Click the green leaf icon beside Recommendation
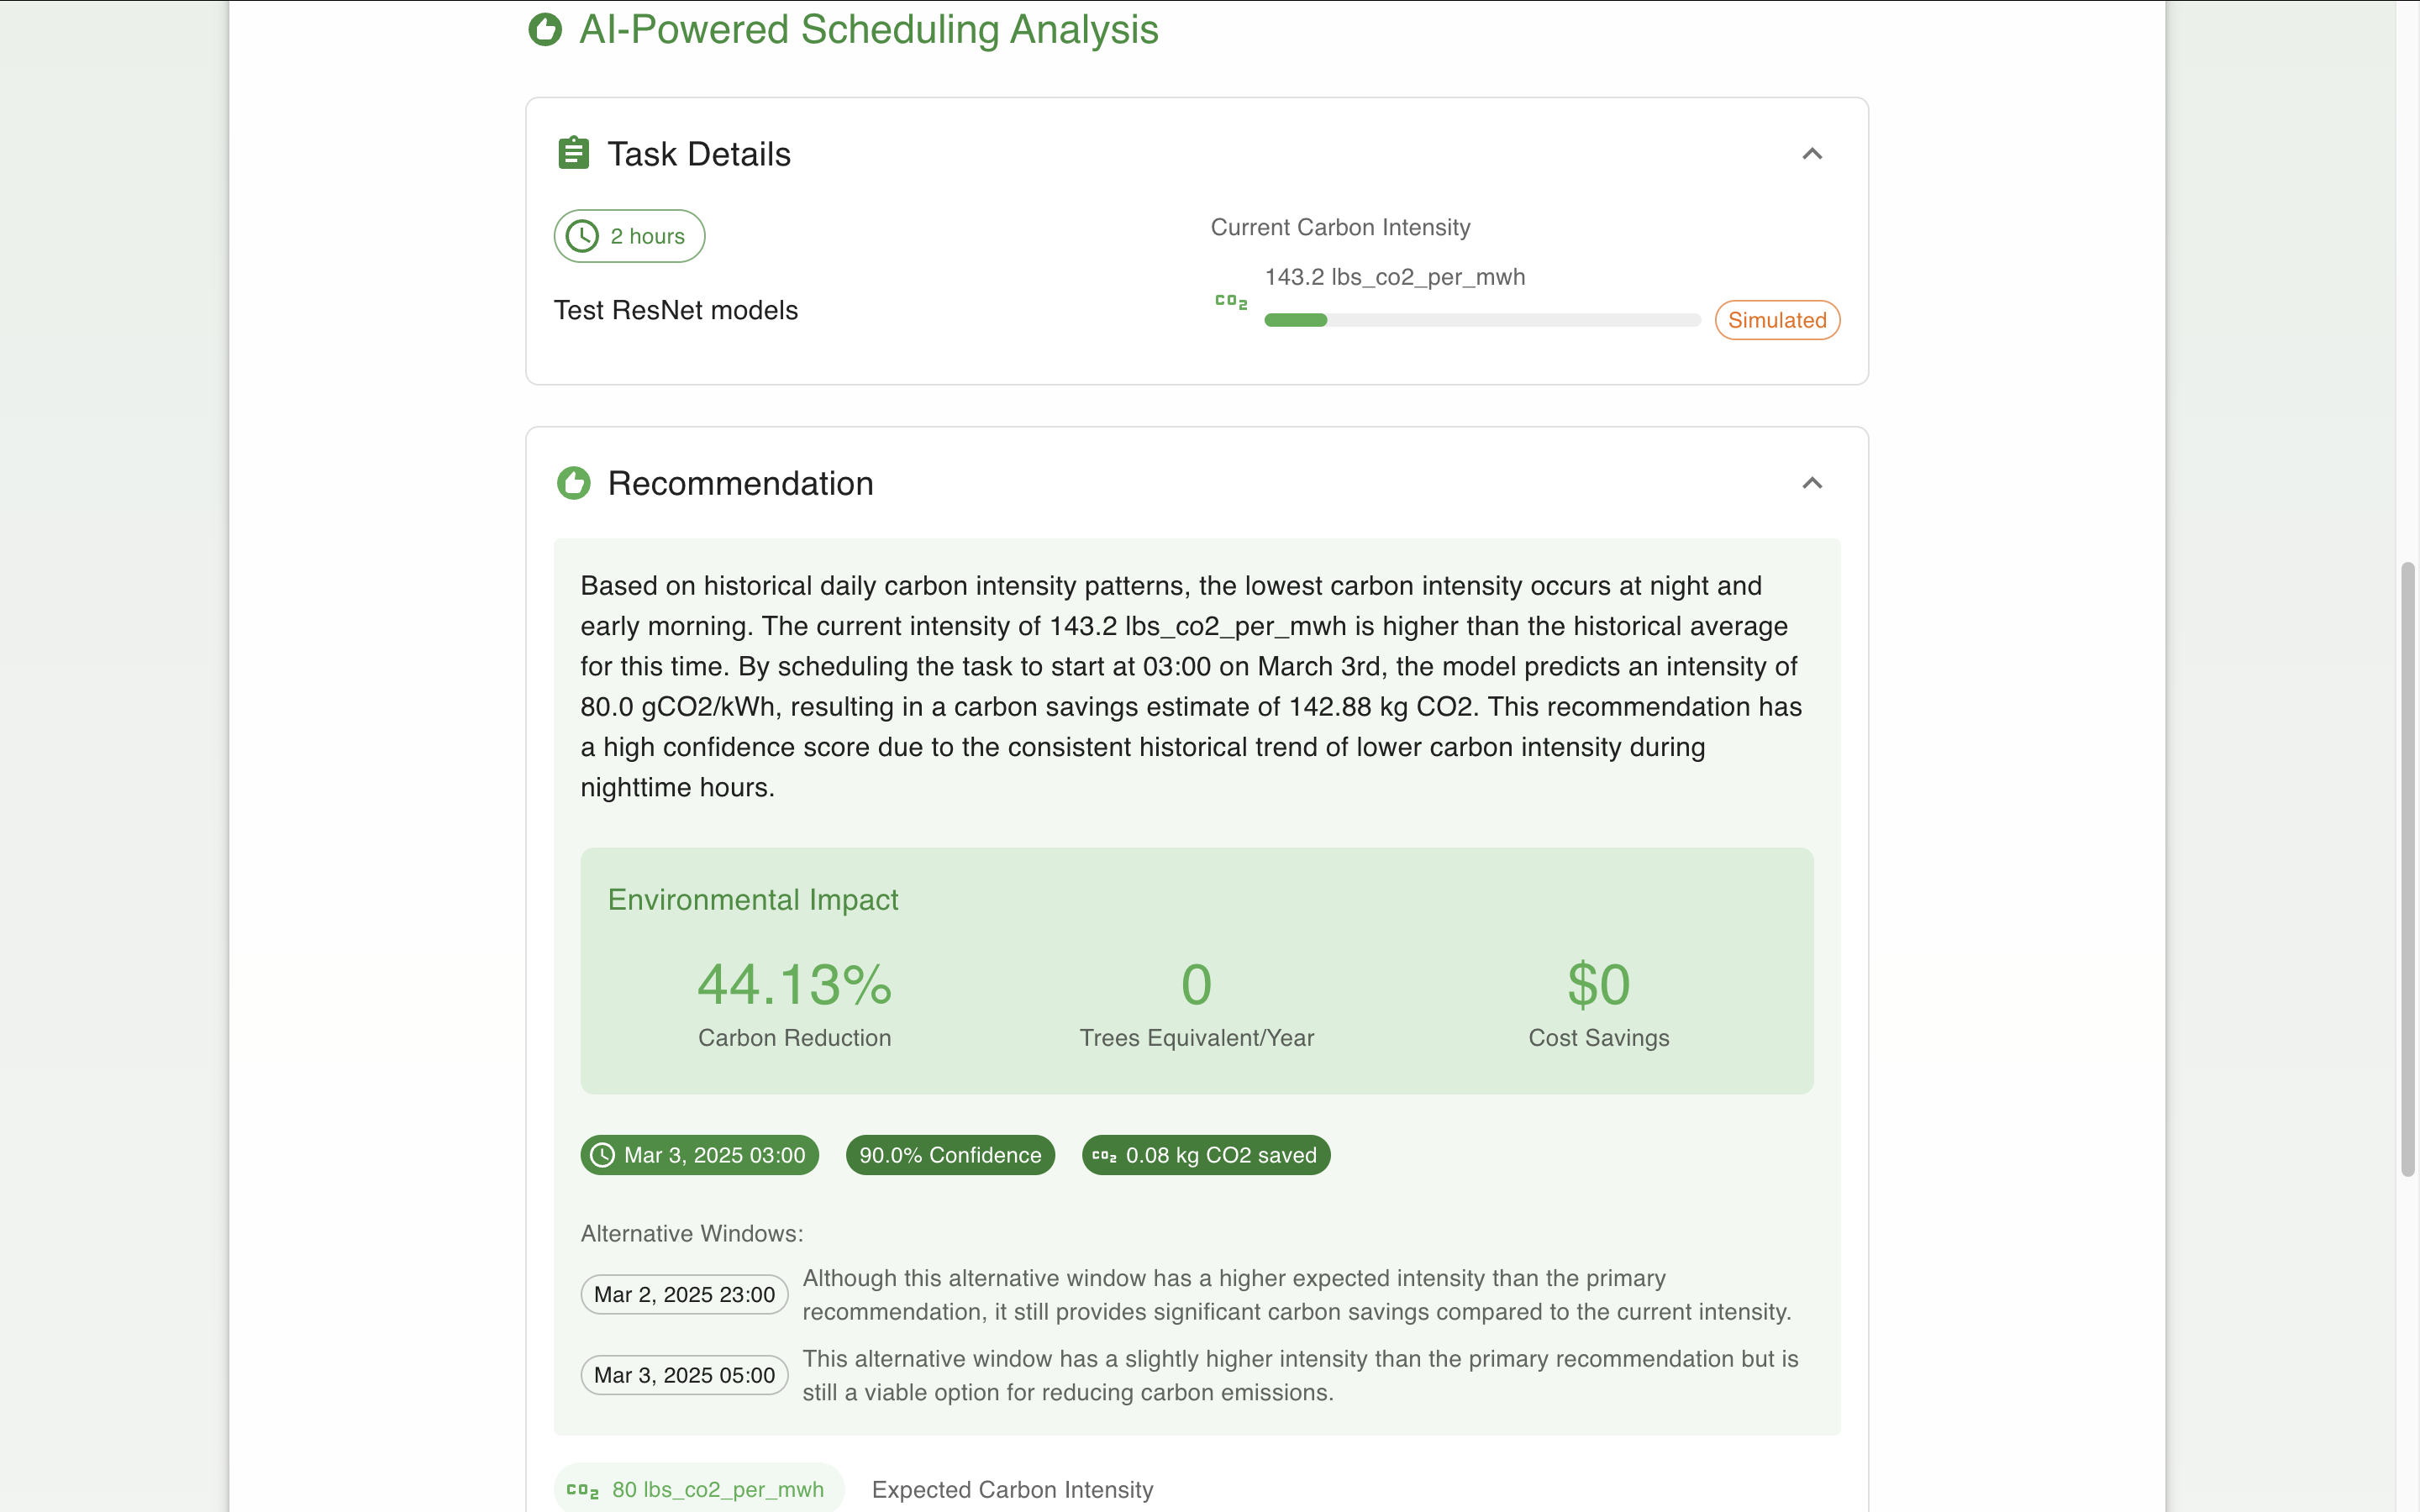Image resolution: width=2420 pixels, height=1512 pixels. [574, 483]
